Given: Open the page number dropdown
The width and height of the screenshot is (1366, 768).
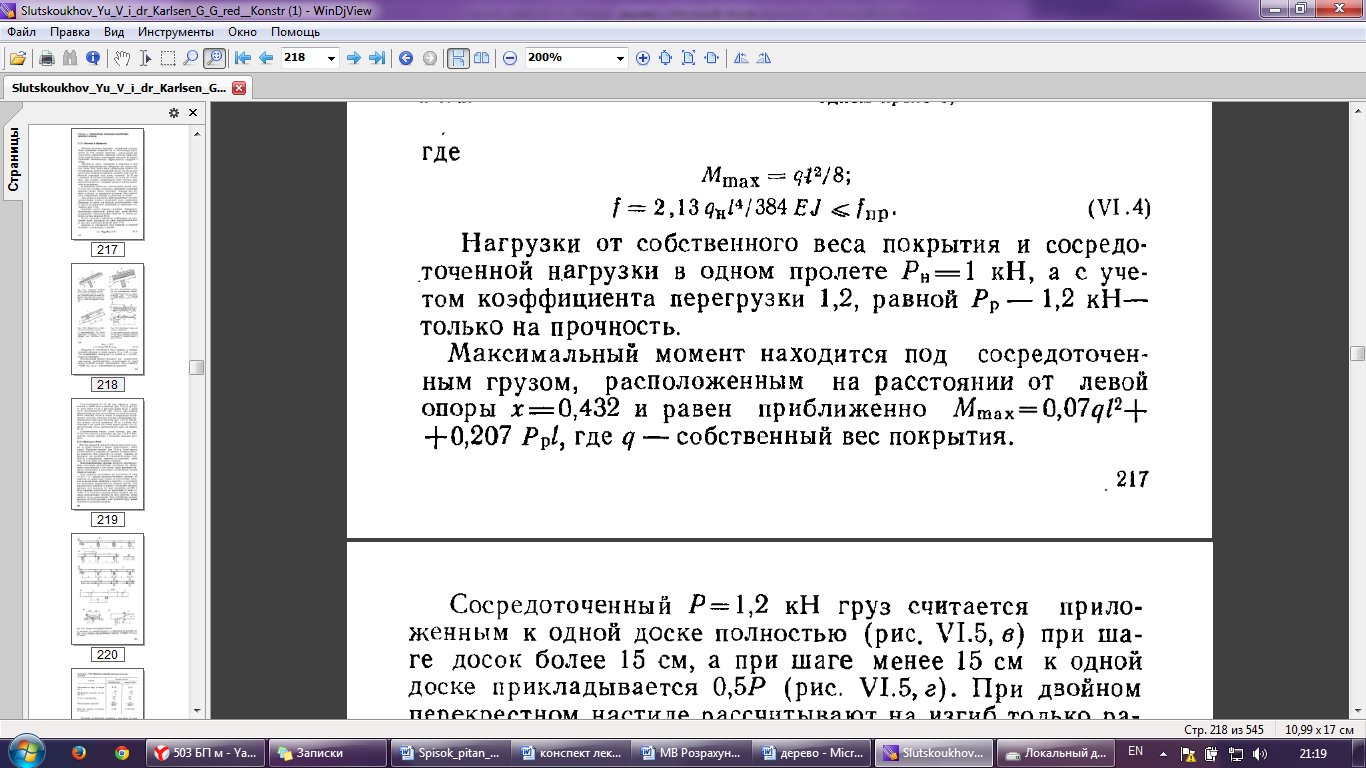Looking at the screenshot, I should 331,58.
